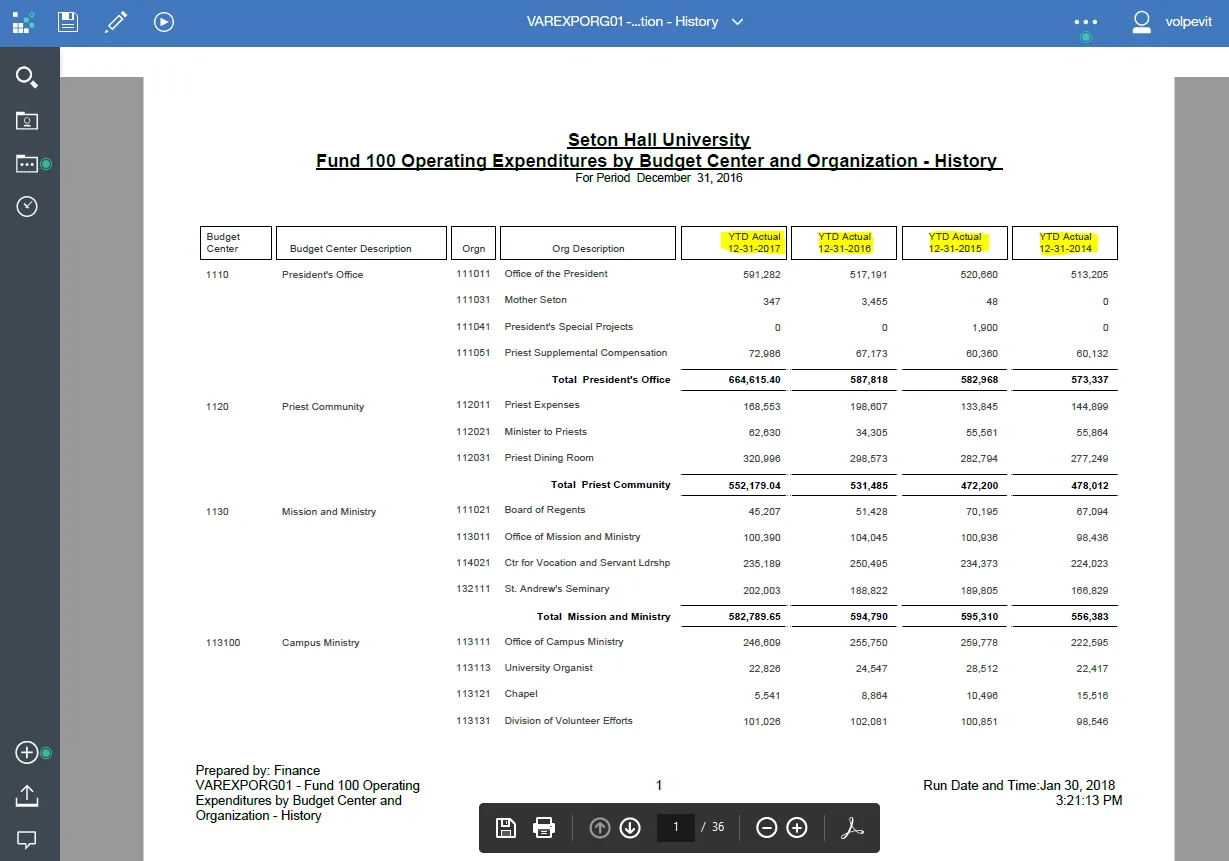Open the notifications chat icon
This screenshot has width=1229, height=861.
point(27,839)
